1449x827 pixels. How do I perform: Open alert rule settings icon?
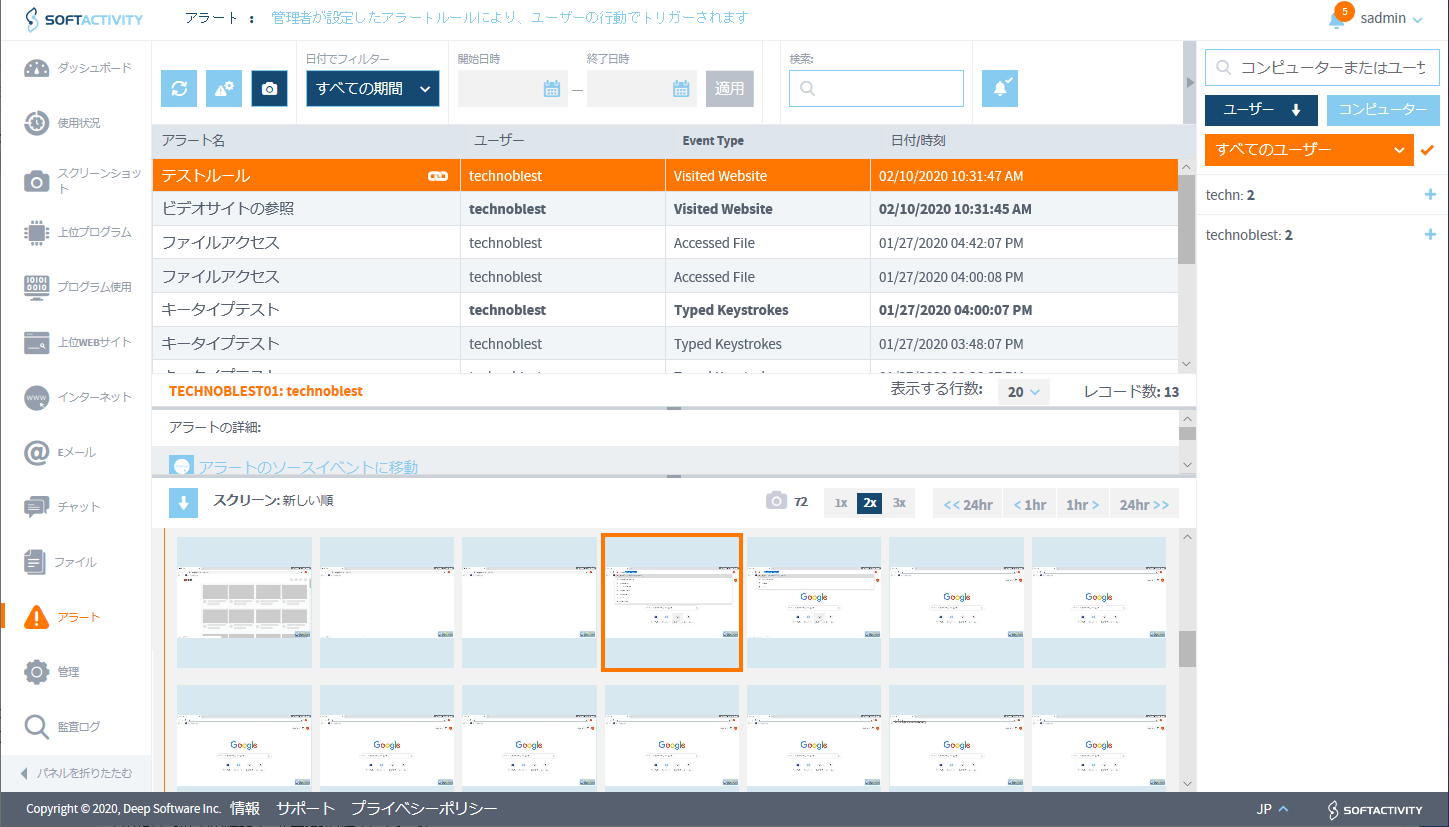(224, 88)
